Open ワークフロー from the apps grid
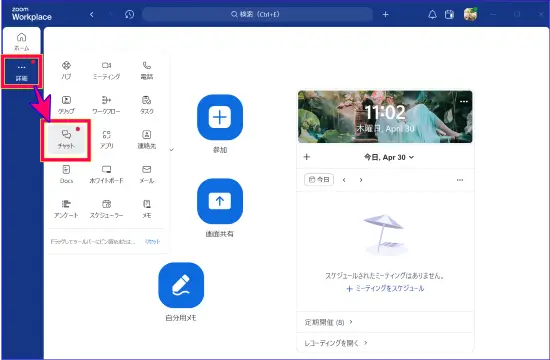550x360 pixels. (106, 105)
